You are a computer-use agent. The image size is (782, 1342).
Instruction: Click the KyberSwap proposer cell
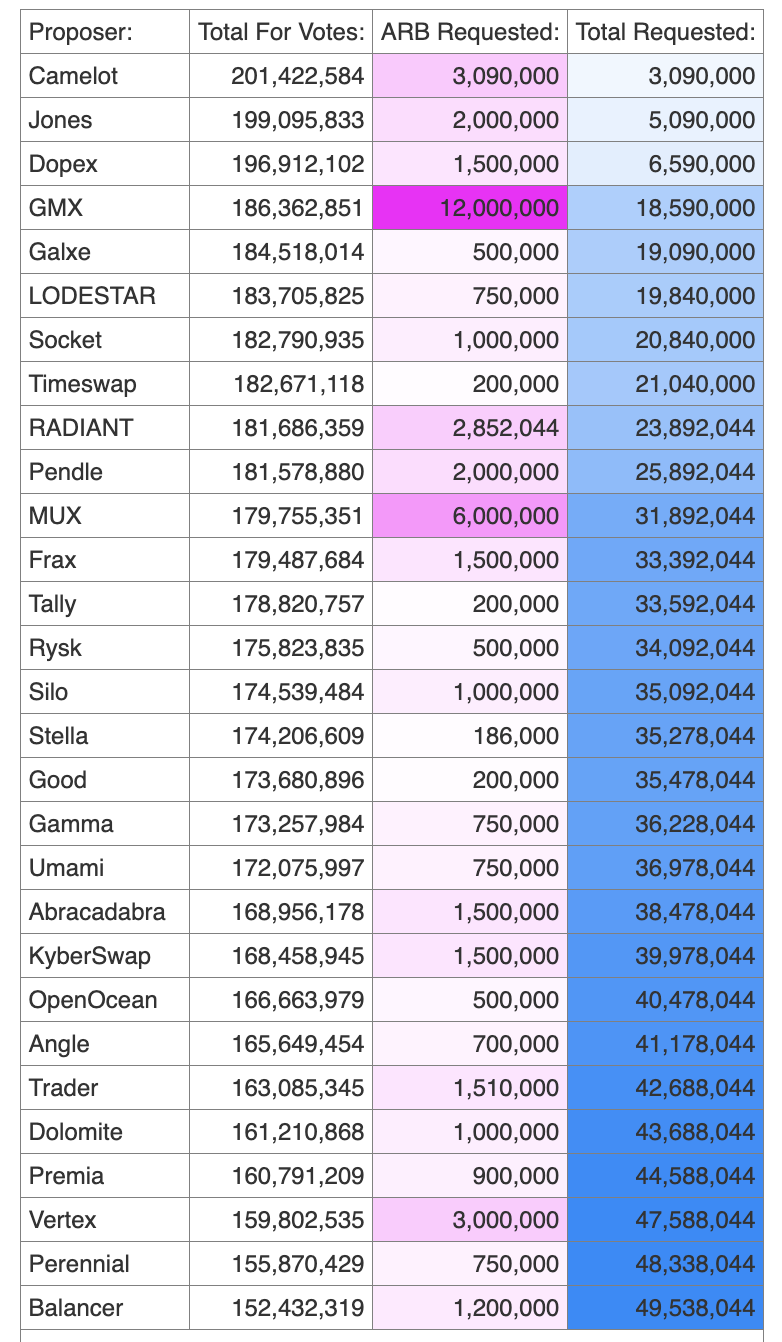(x=90, y=956)
